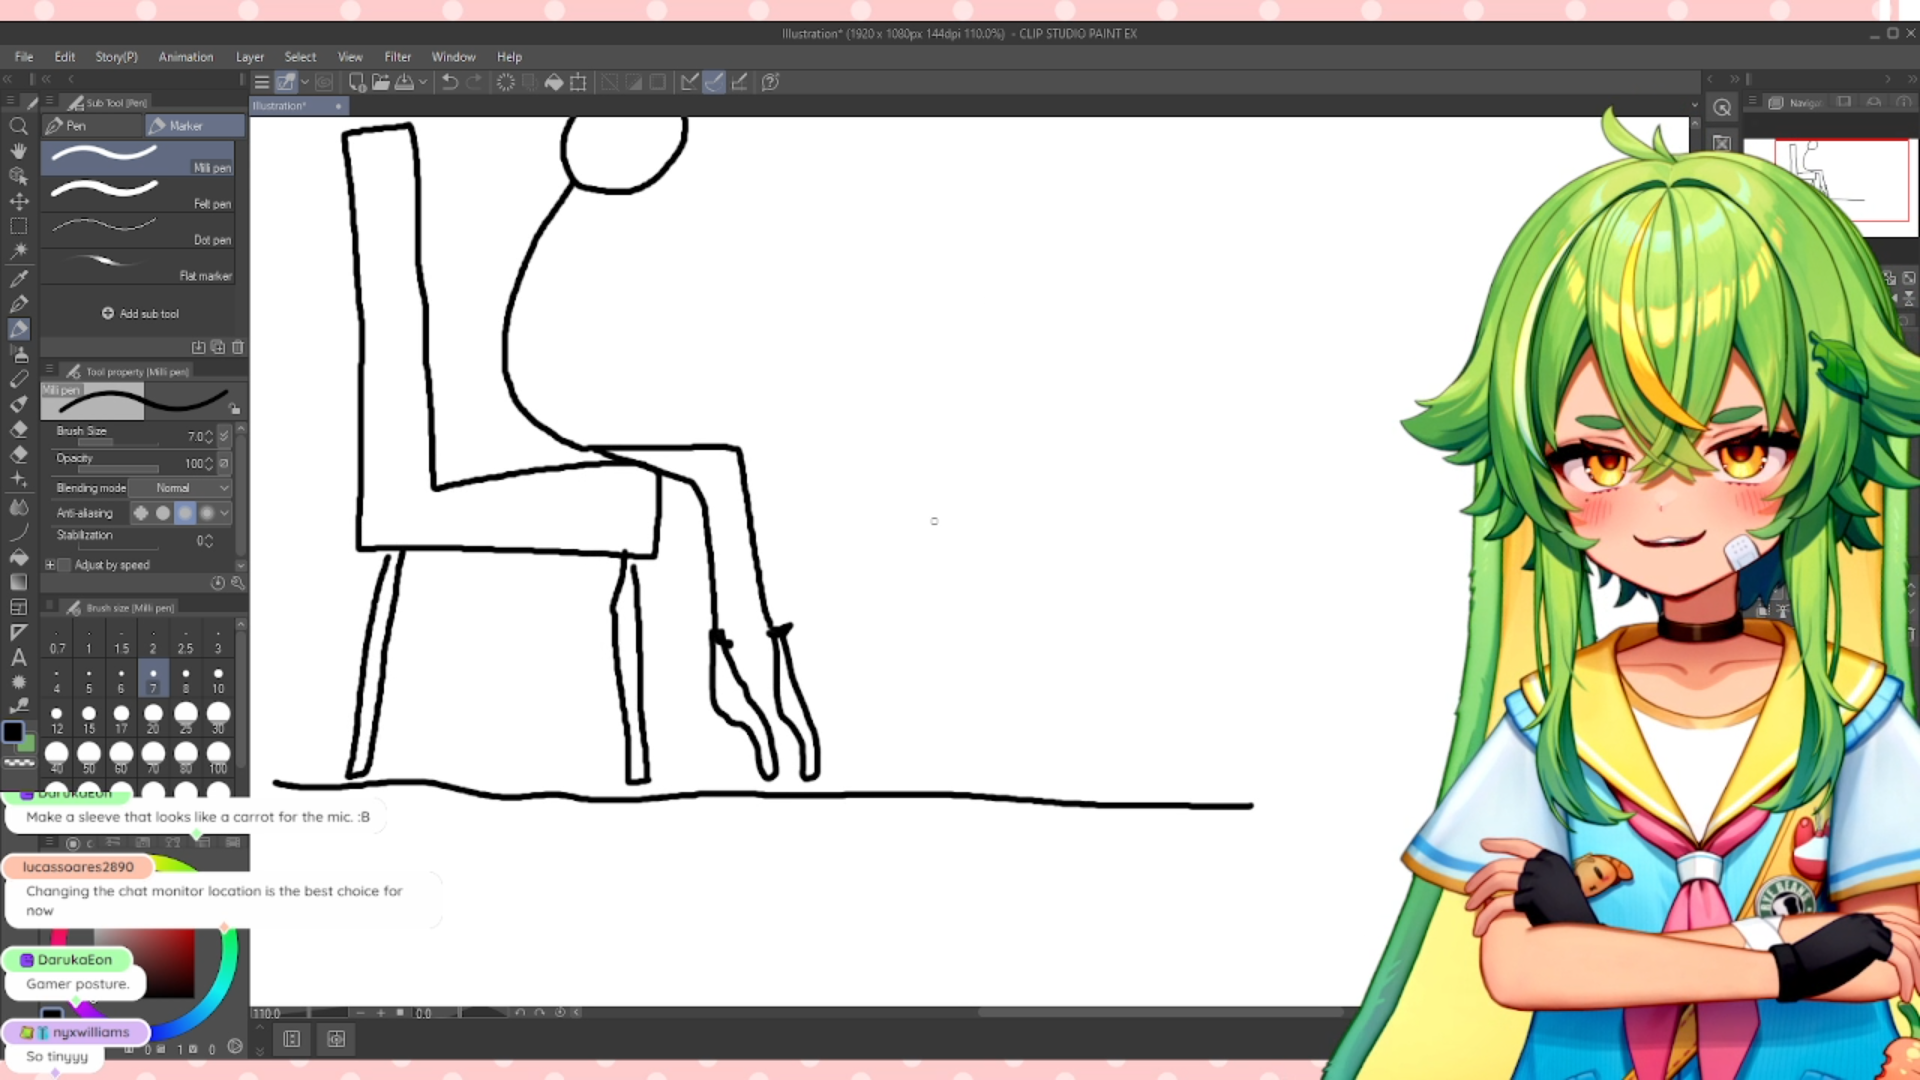Click the Fill bucket icon in command bar
Screen dimensions: 1920x1080
tap(553, 82)
